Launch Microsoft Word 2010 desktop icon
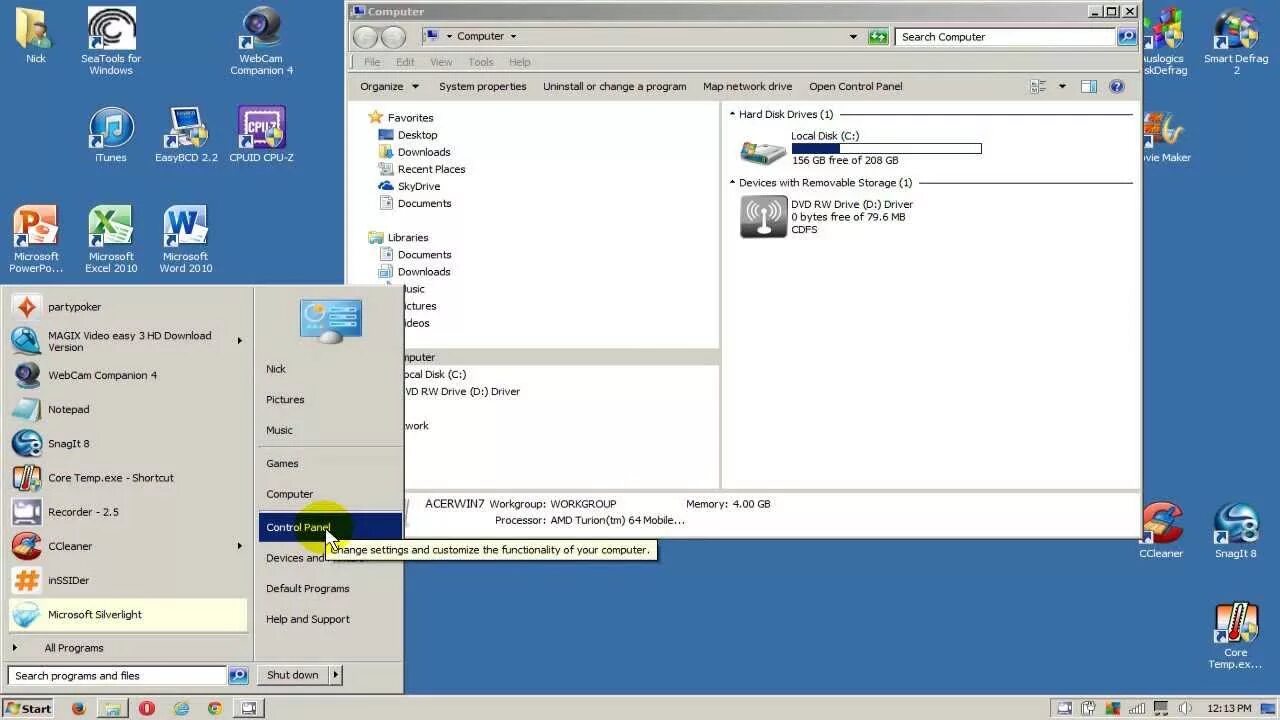Screen dimensions: 1280x720 point(186,240)
